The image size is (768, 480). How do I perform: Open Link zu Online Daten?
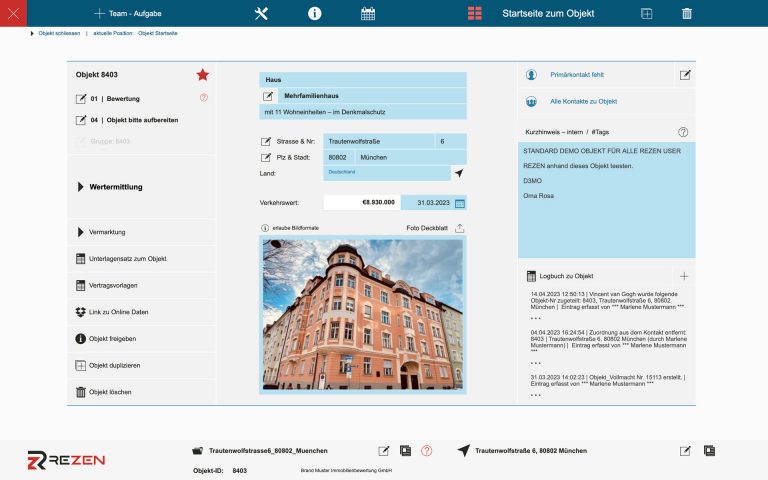coord(118,312)
